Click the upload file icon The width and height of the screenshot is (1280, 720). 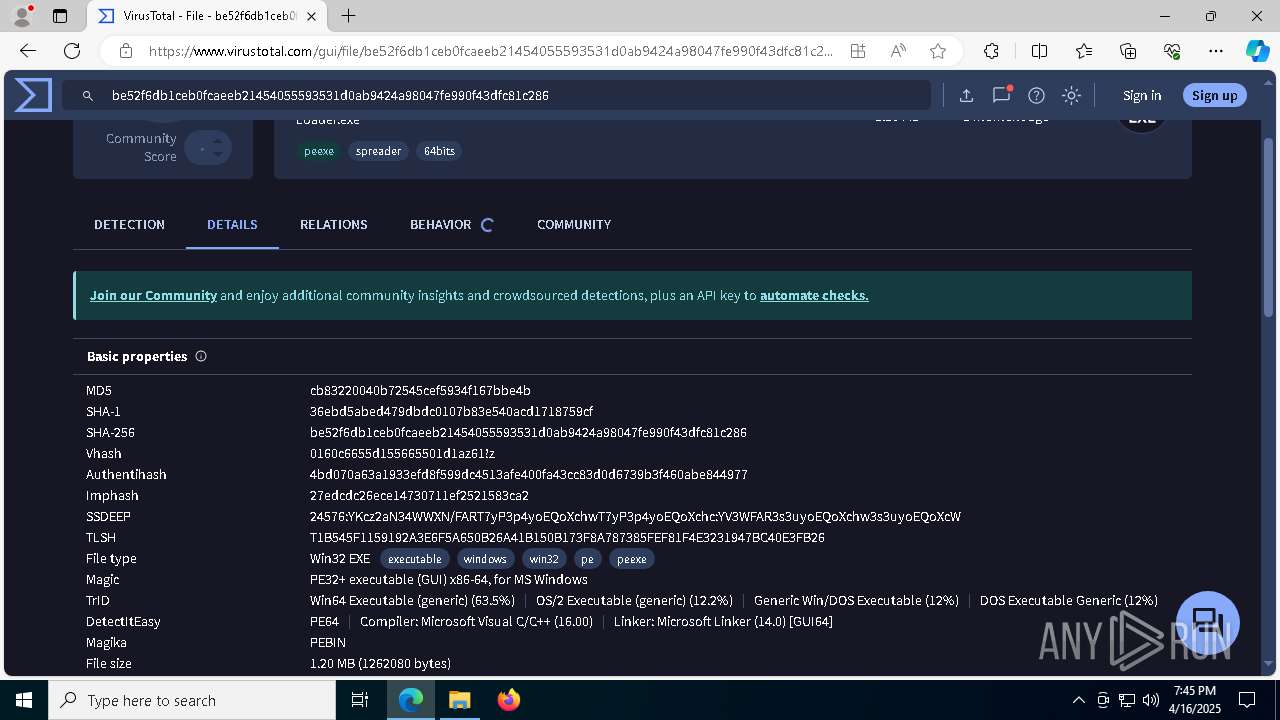click(x=966, y=95)
